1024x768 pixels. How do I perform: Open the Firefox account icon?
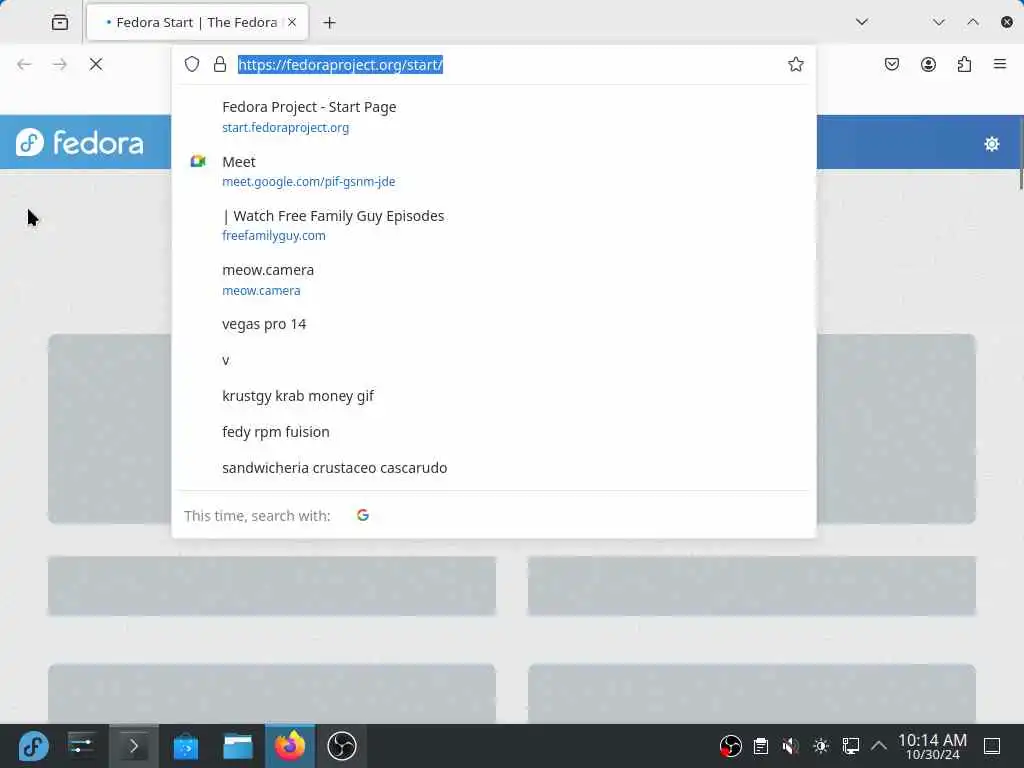pyautogui.click(x=928, y=64)
